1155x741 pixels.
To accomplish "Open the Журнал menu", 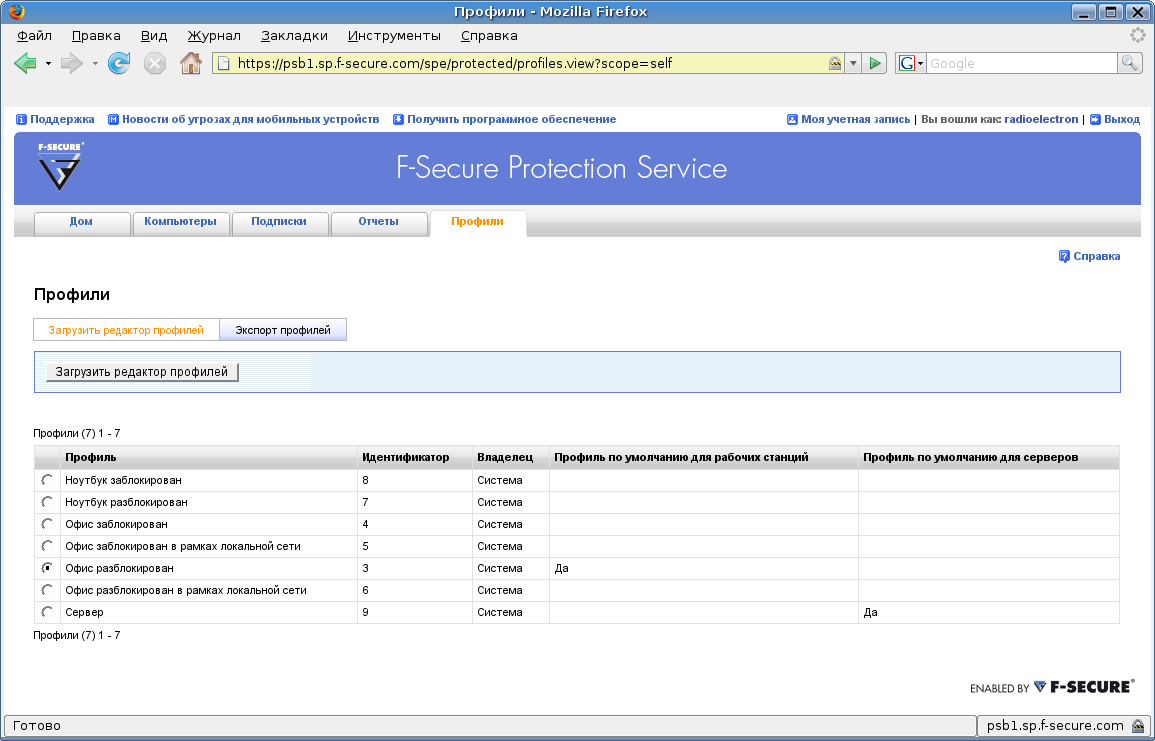I will tap(214, 35).
